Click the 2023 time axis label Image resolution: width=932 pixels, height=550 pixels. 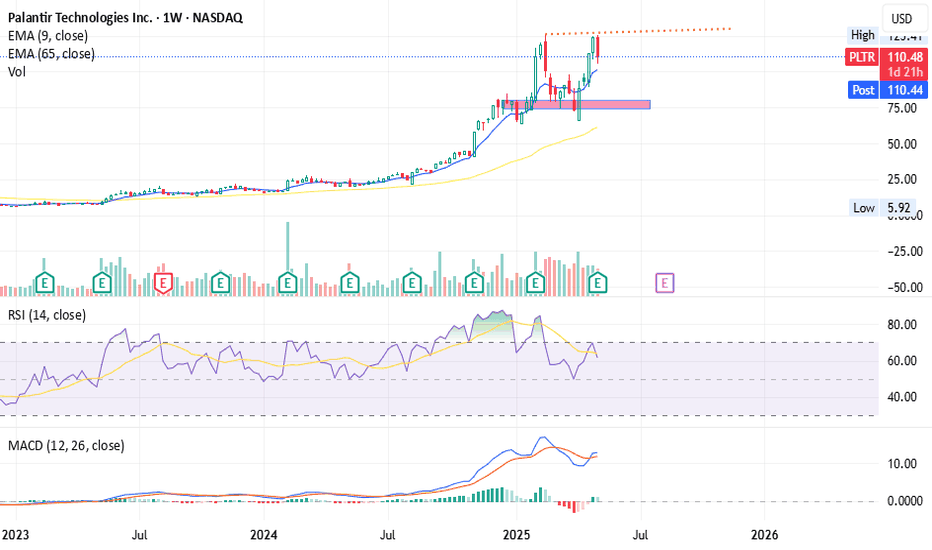coord(15,535)
